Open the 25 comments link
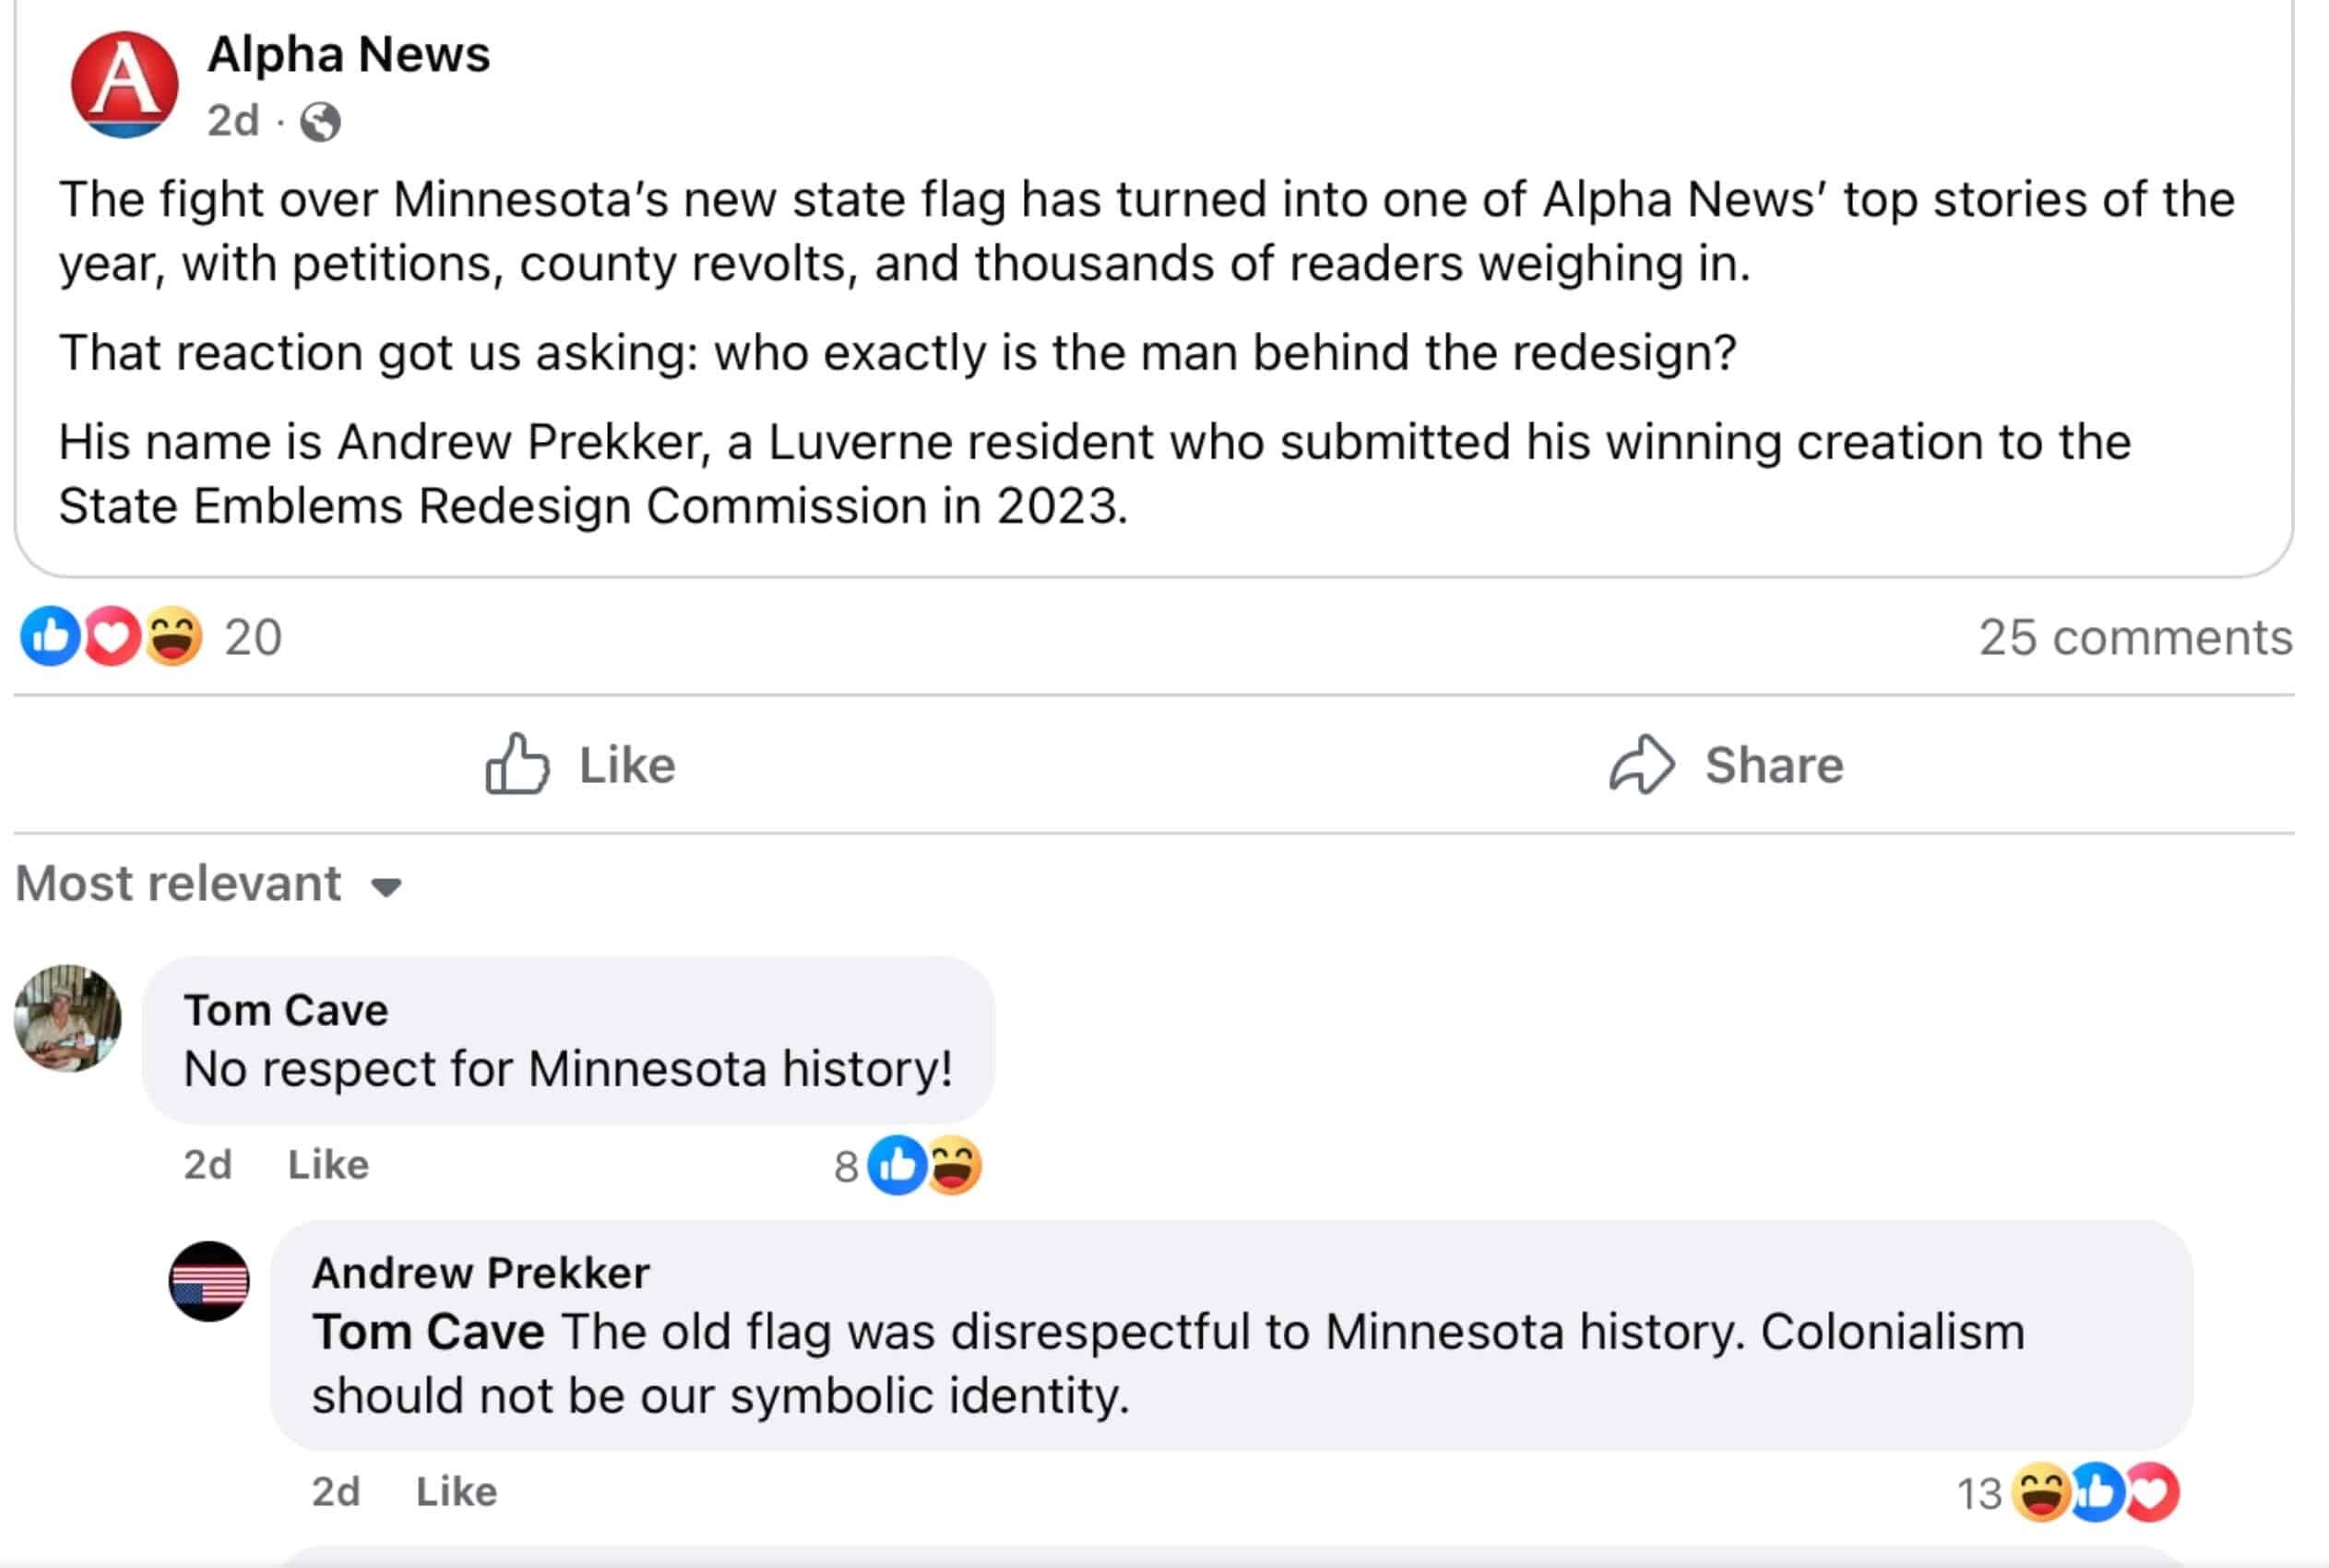Image resolution: width=2329 pixels, height=1568 pixels. pos(2135,637)
